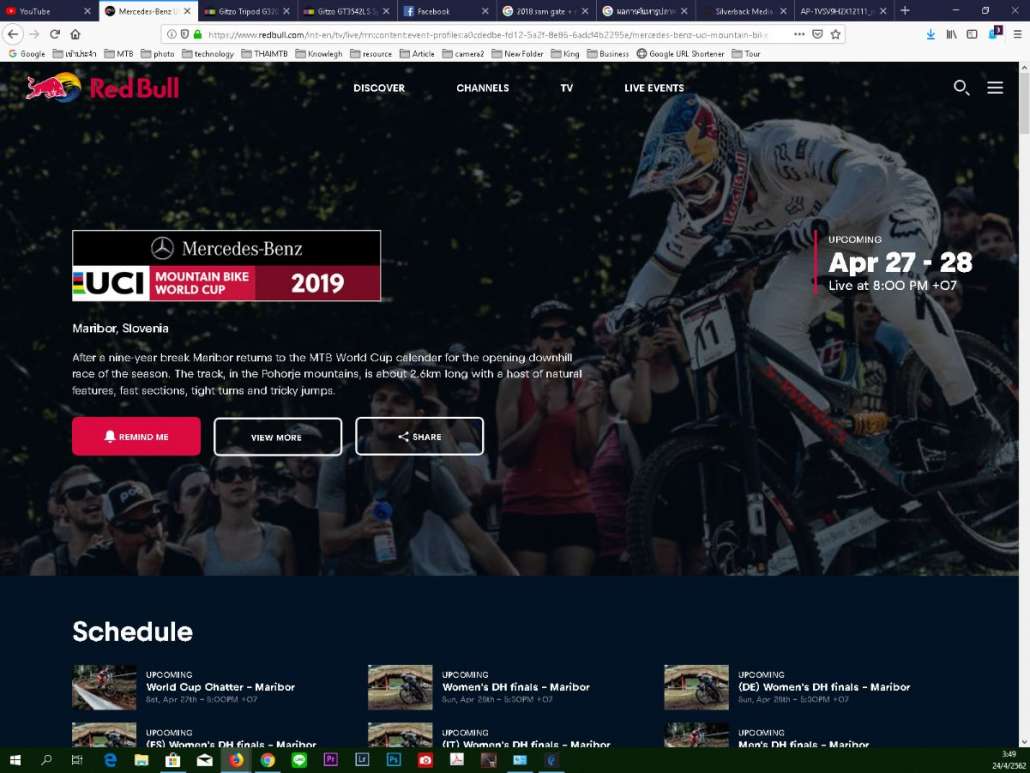
Task: Open technology bookmarks folder
Action: [x=208, y=54]
